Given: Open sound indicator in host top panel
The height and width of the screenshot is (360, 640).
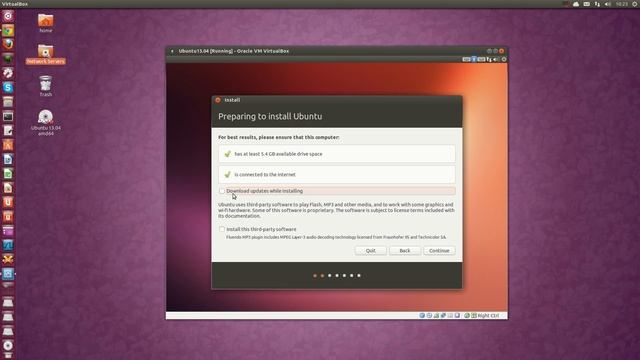Looking at the screenshot, I should [608, 4].
